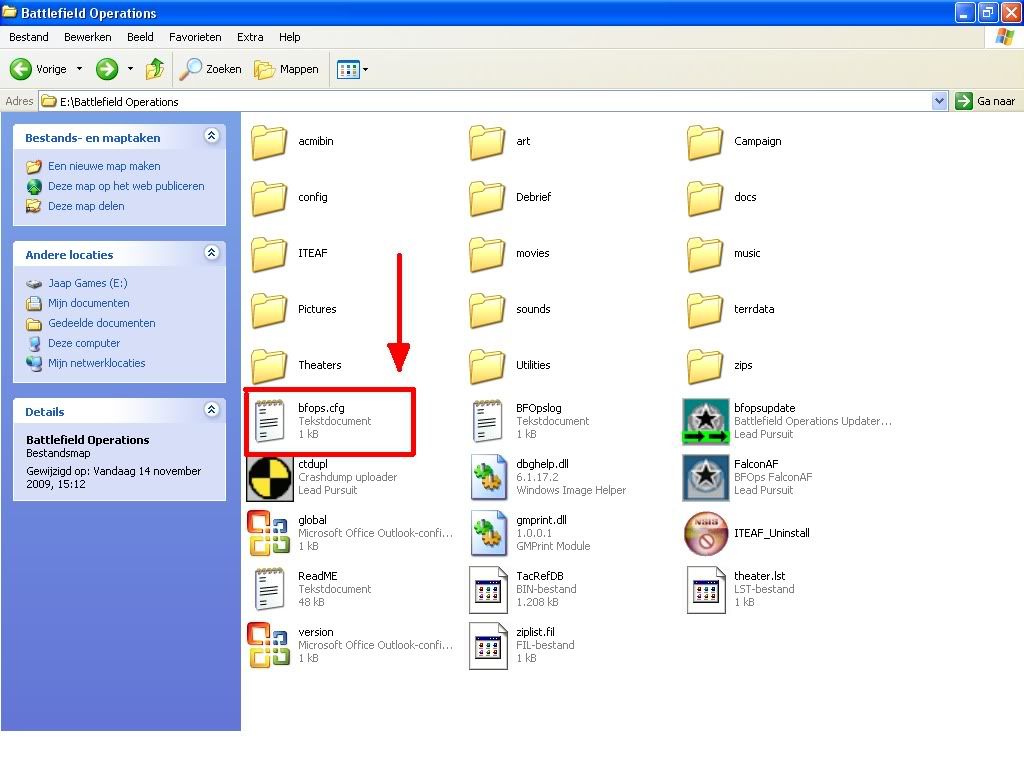Image resolution: width=1024 pixels, height=768 pixels.
Task: Click Deze map delen link
Action: pyautogui.click(x=86, y=206)
